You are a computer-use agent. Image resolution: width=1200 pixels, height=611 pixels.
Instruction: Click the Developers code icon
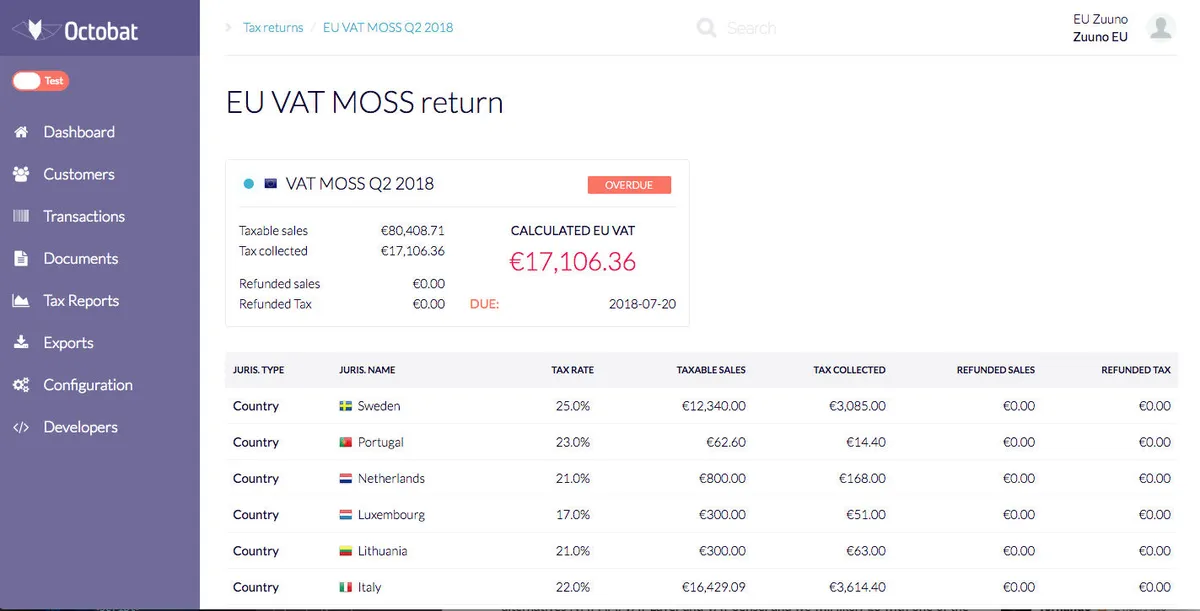click(x=21, y=427)
